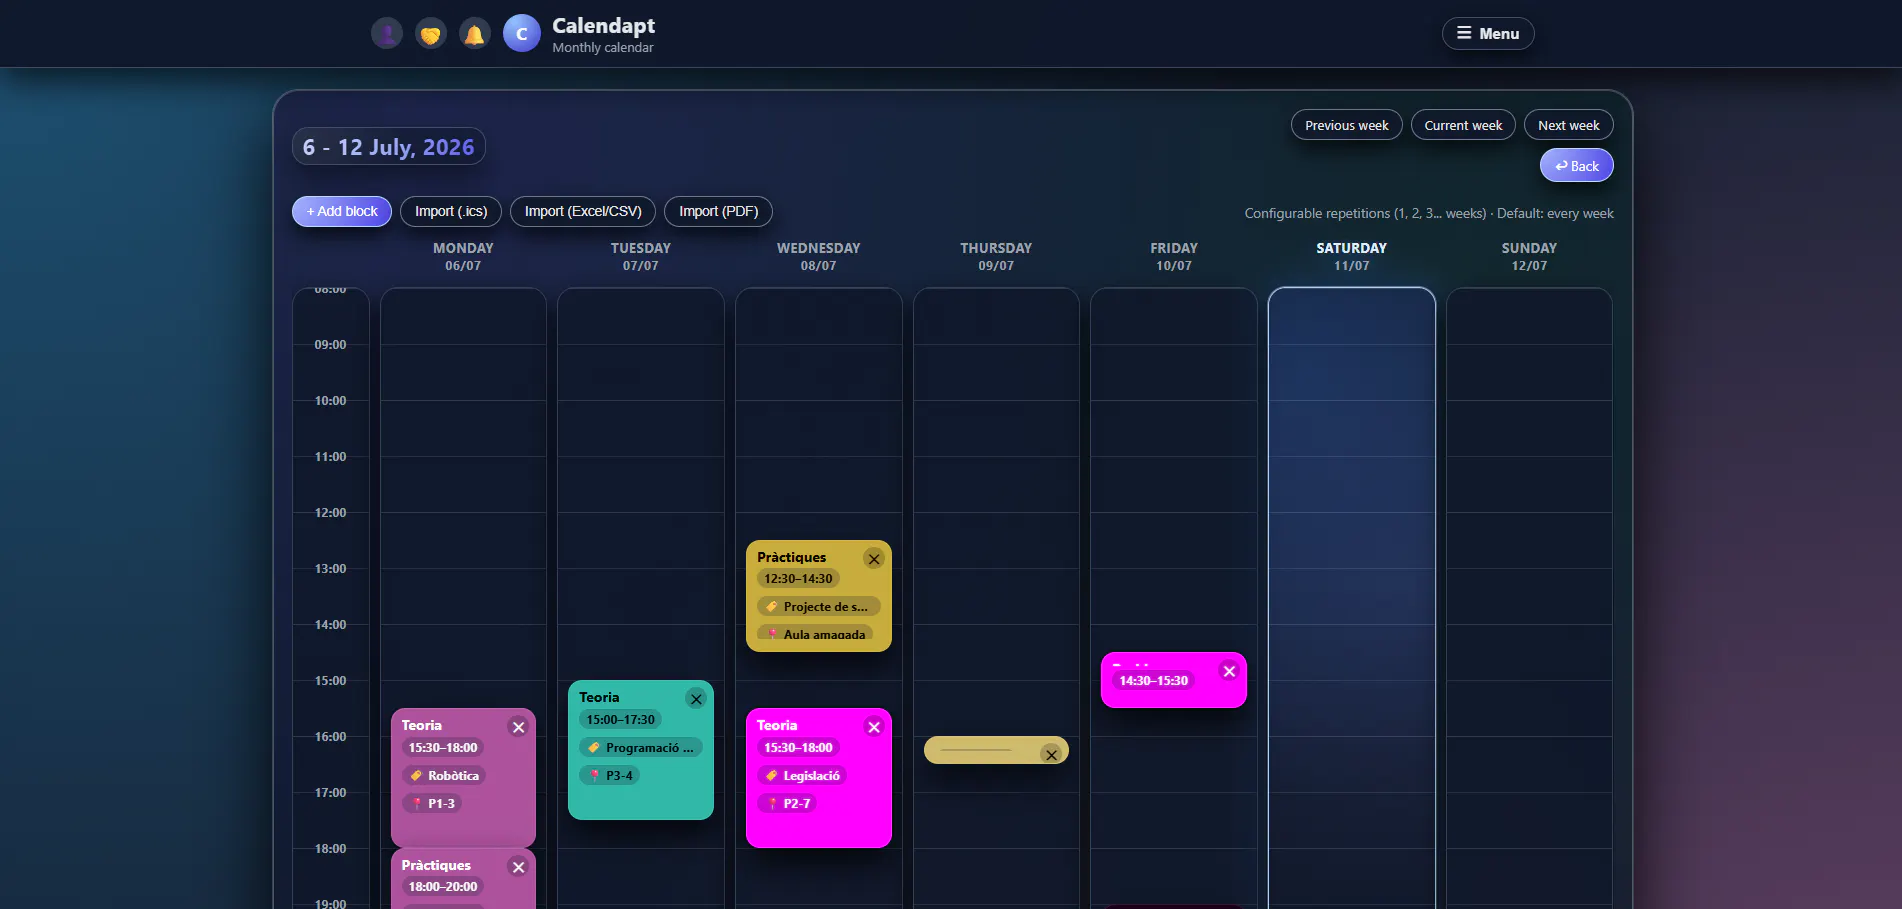Open the Tuesday Teoria block title
Image resolution: width=1902 pixels, height=909 pixels.
click(x=599, y=697)
